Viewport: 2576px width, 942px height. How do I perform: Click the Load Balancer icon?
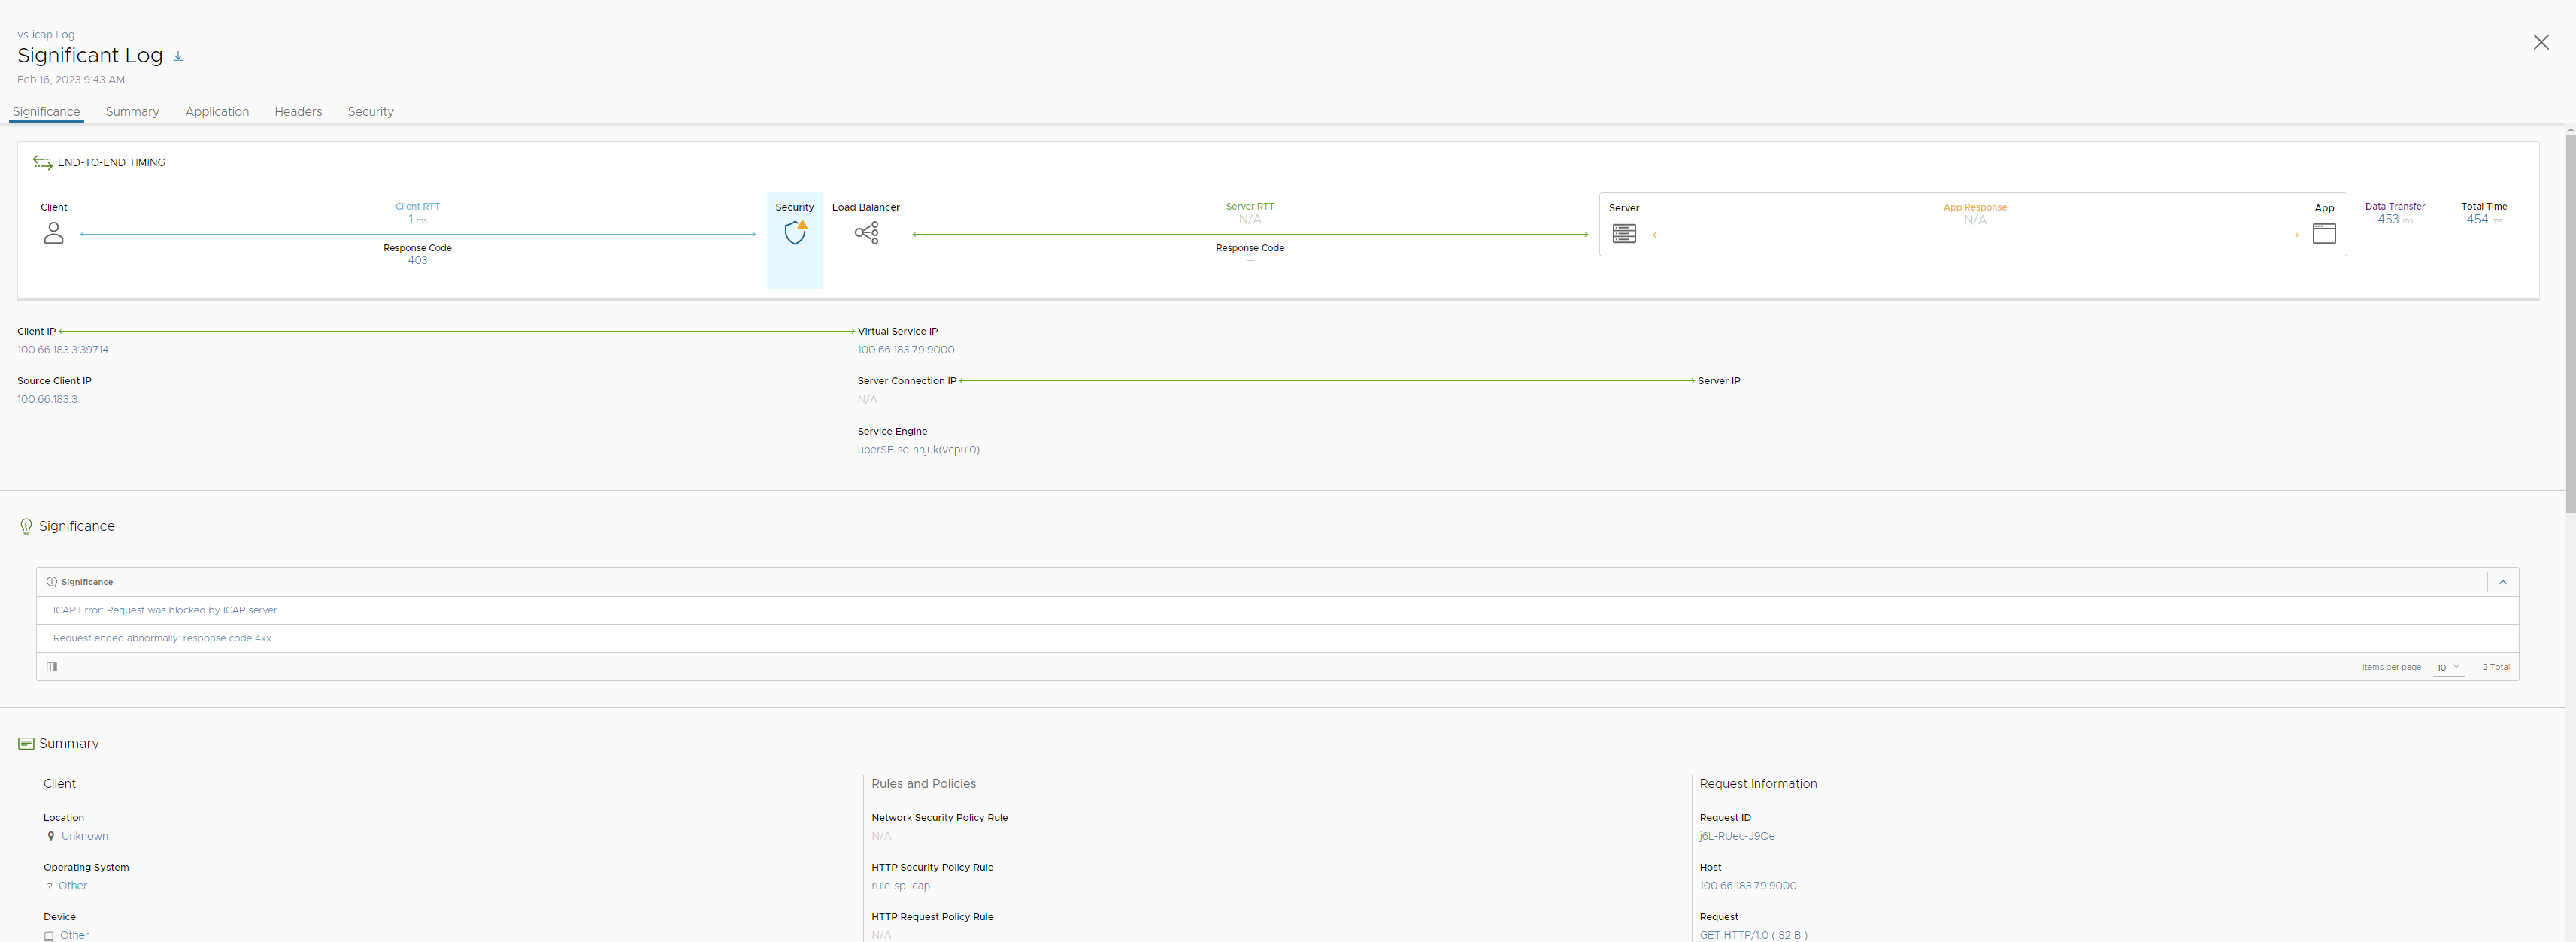pyautogui.click(x=867, y=233)
